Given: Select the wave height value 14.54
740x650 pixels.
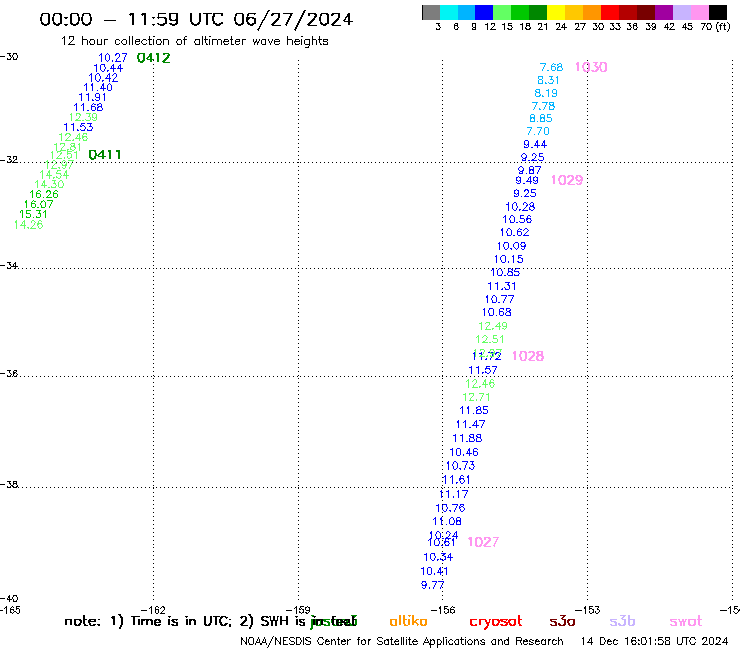Looking at the screenshot, I should (54, 175).
